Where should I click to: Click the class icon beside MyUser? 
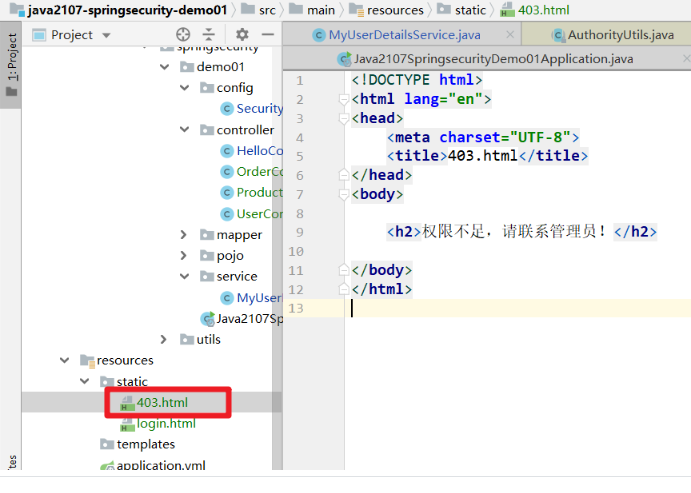click(x=227, y=298)
